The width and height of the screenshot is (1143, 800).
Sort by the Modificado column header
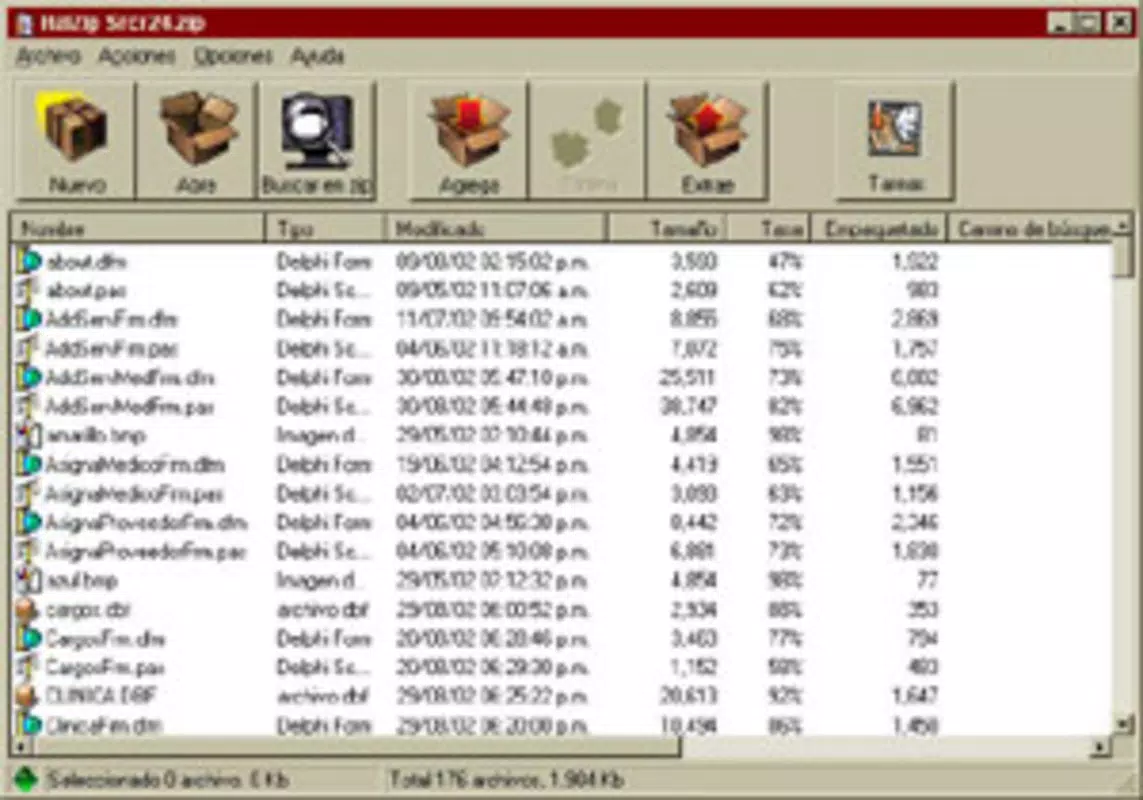coord(496,229)
